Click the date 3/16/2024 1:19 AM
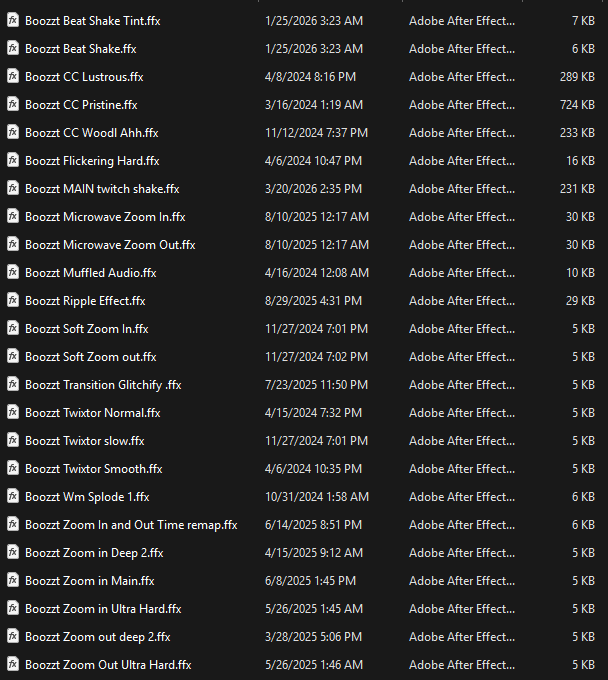This screenshot has height=680, width=608. (314, 105)
